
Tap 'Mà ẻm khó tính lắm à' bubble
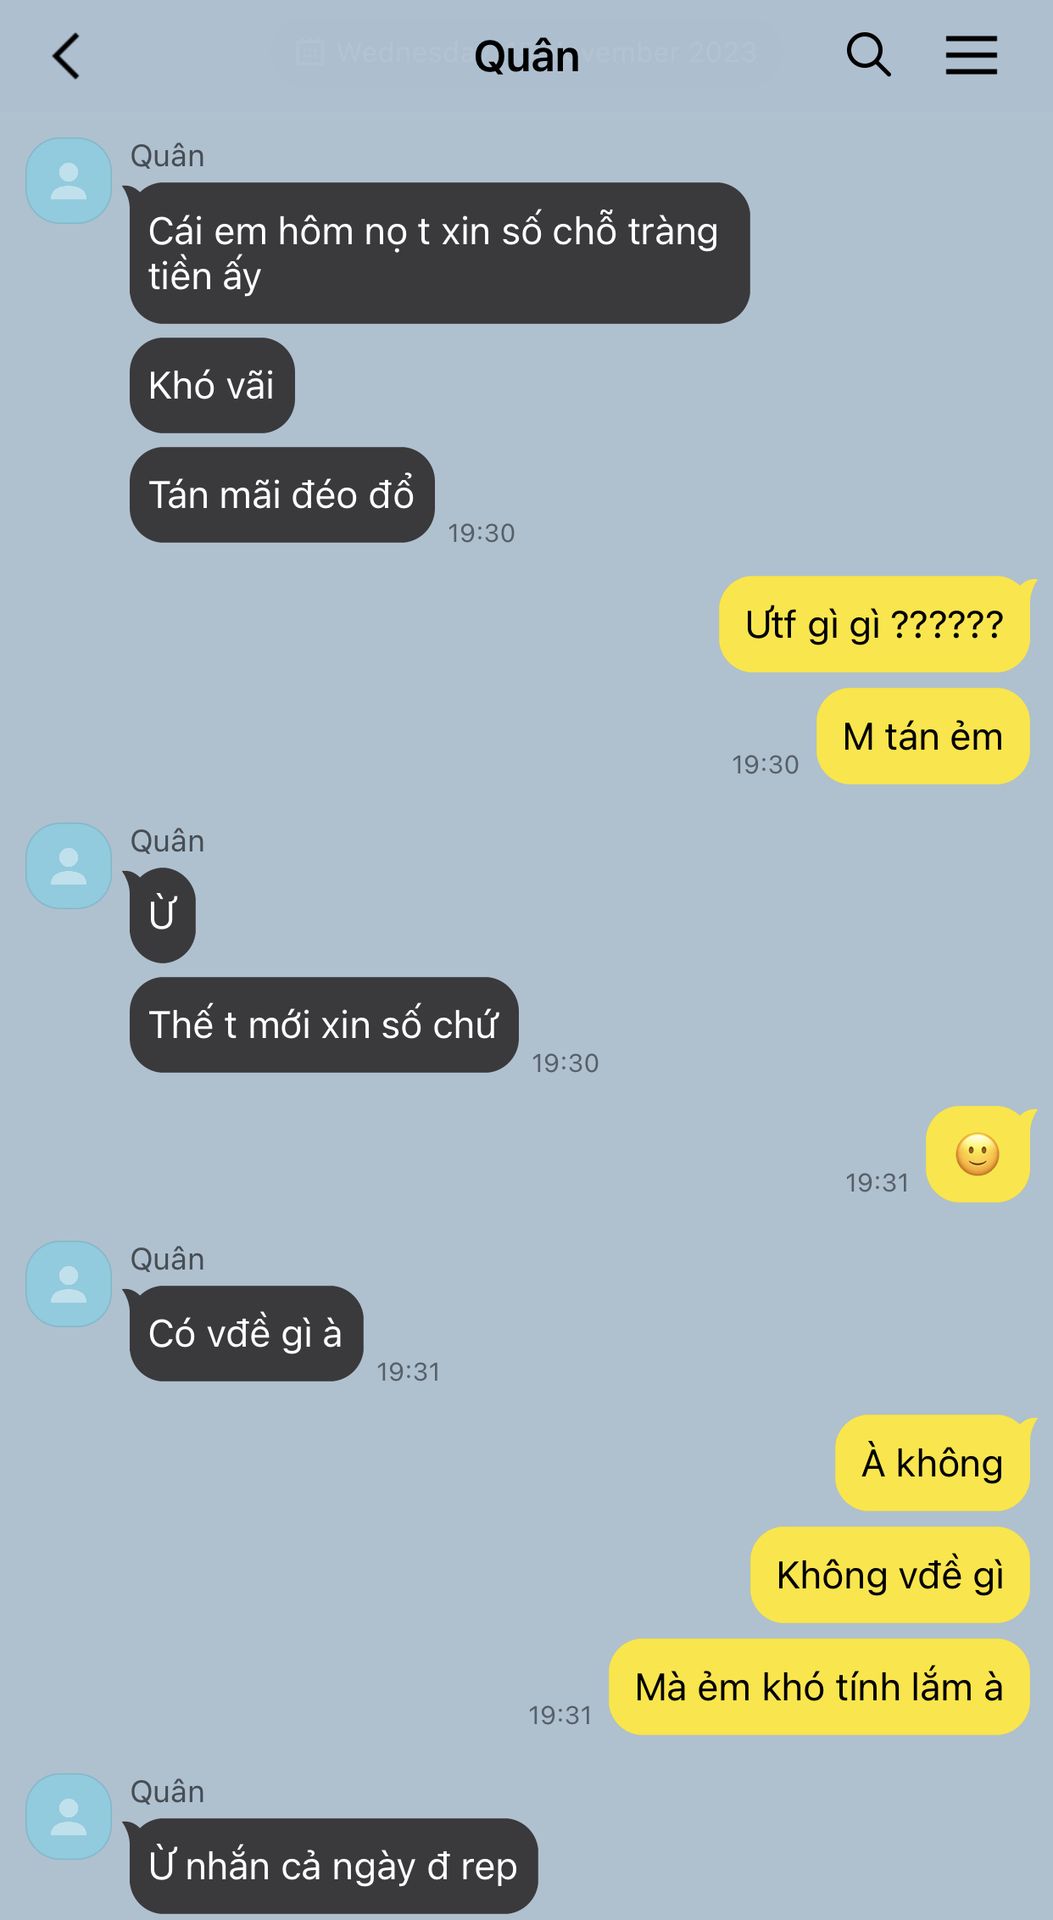click(x=819, y=1687)
